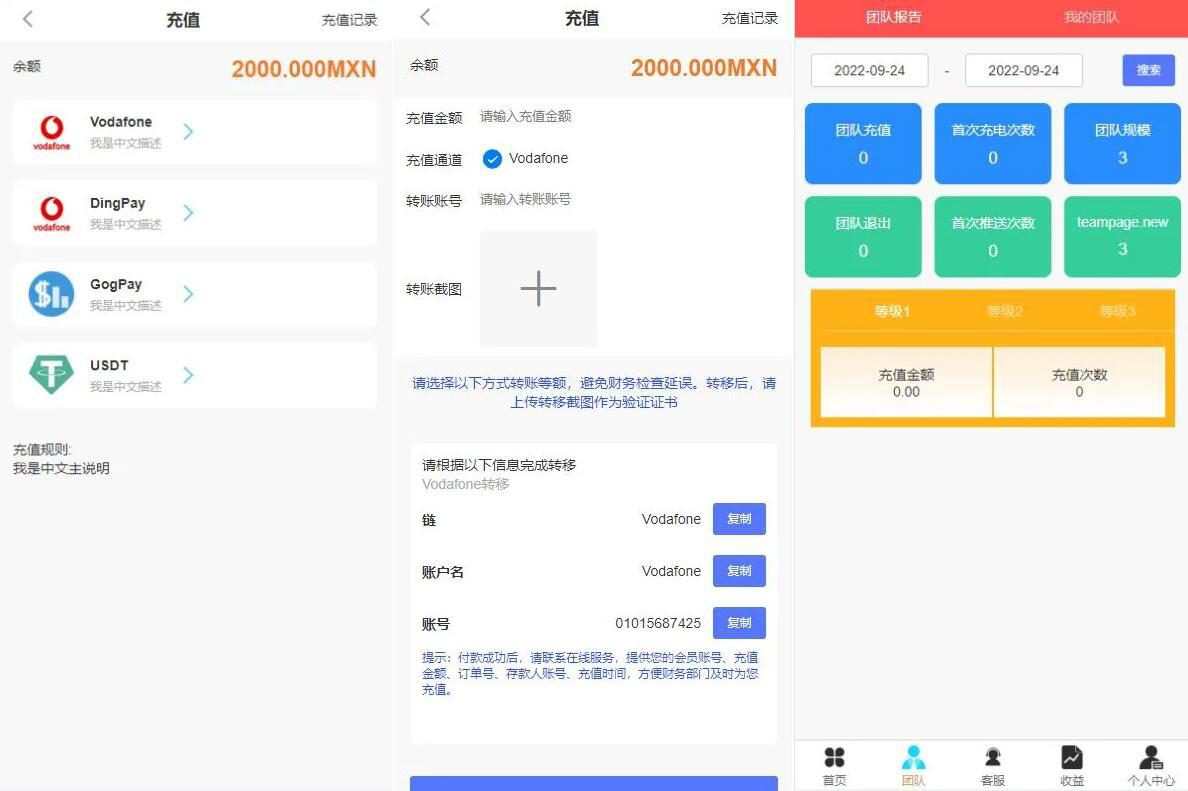Image resolution: width=1188 pixels, height=791 pixels.
Task: Open the start date picker field
Action: [869, 70]
